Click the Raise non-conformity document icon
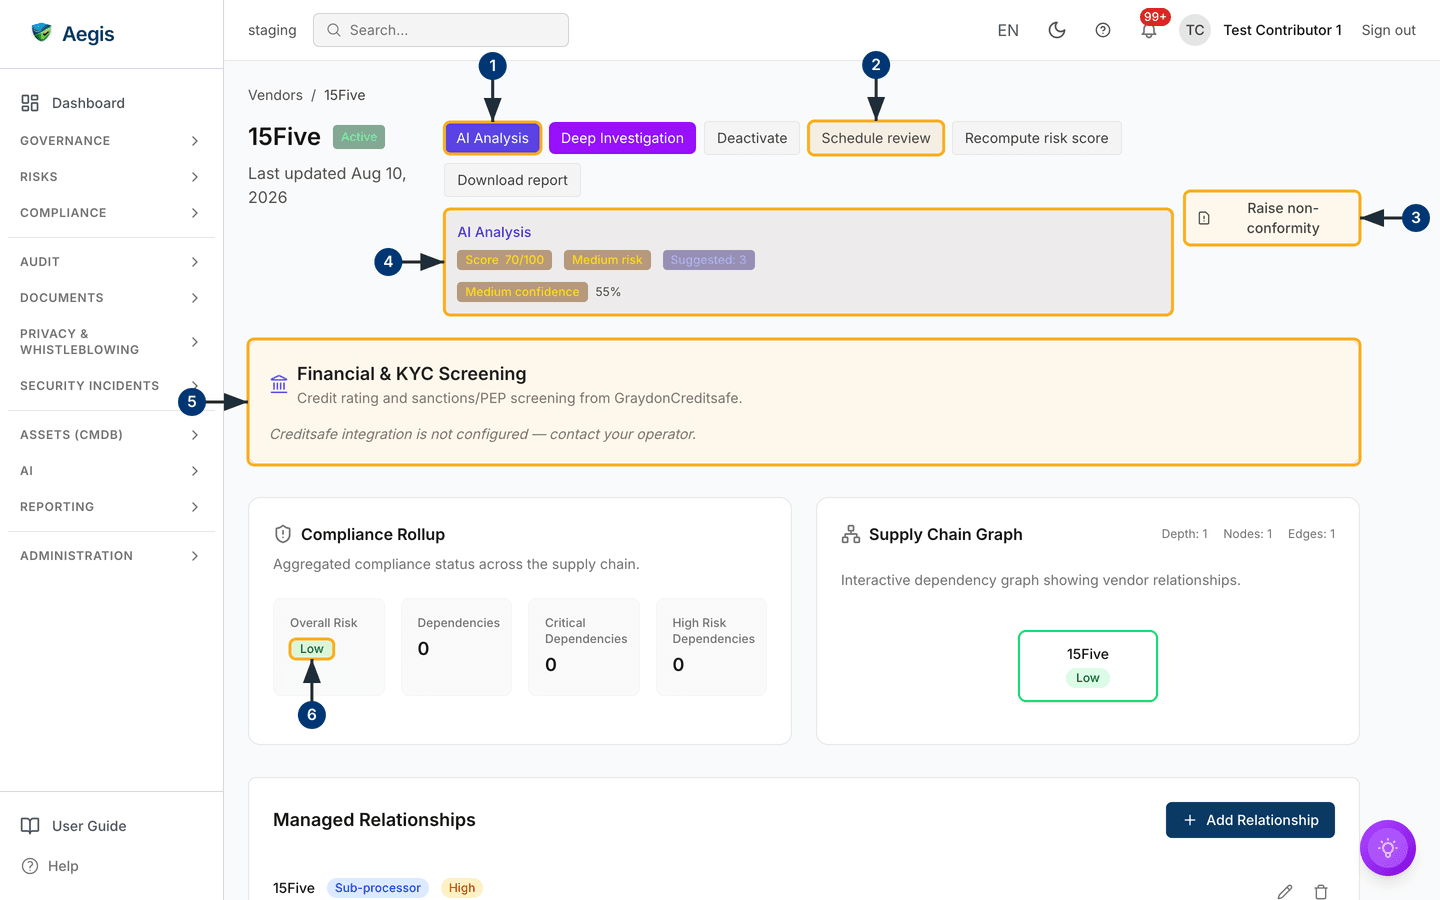Image resolution: width=1440 pixels, height=900 pixels. [1204, 218]
